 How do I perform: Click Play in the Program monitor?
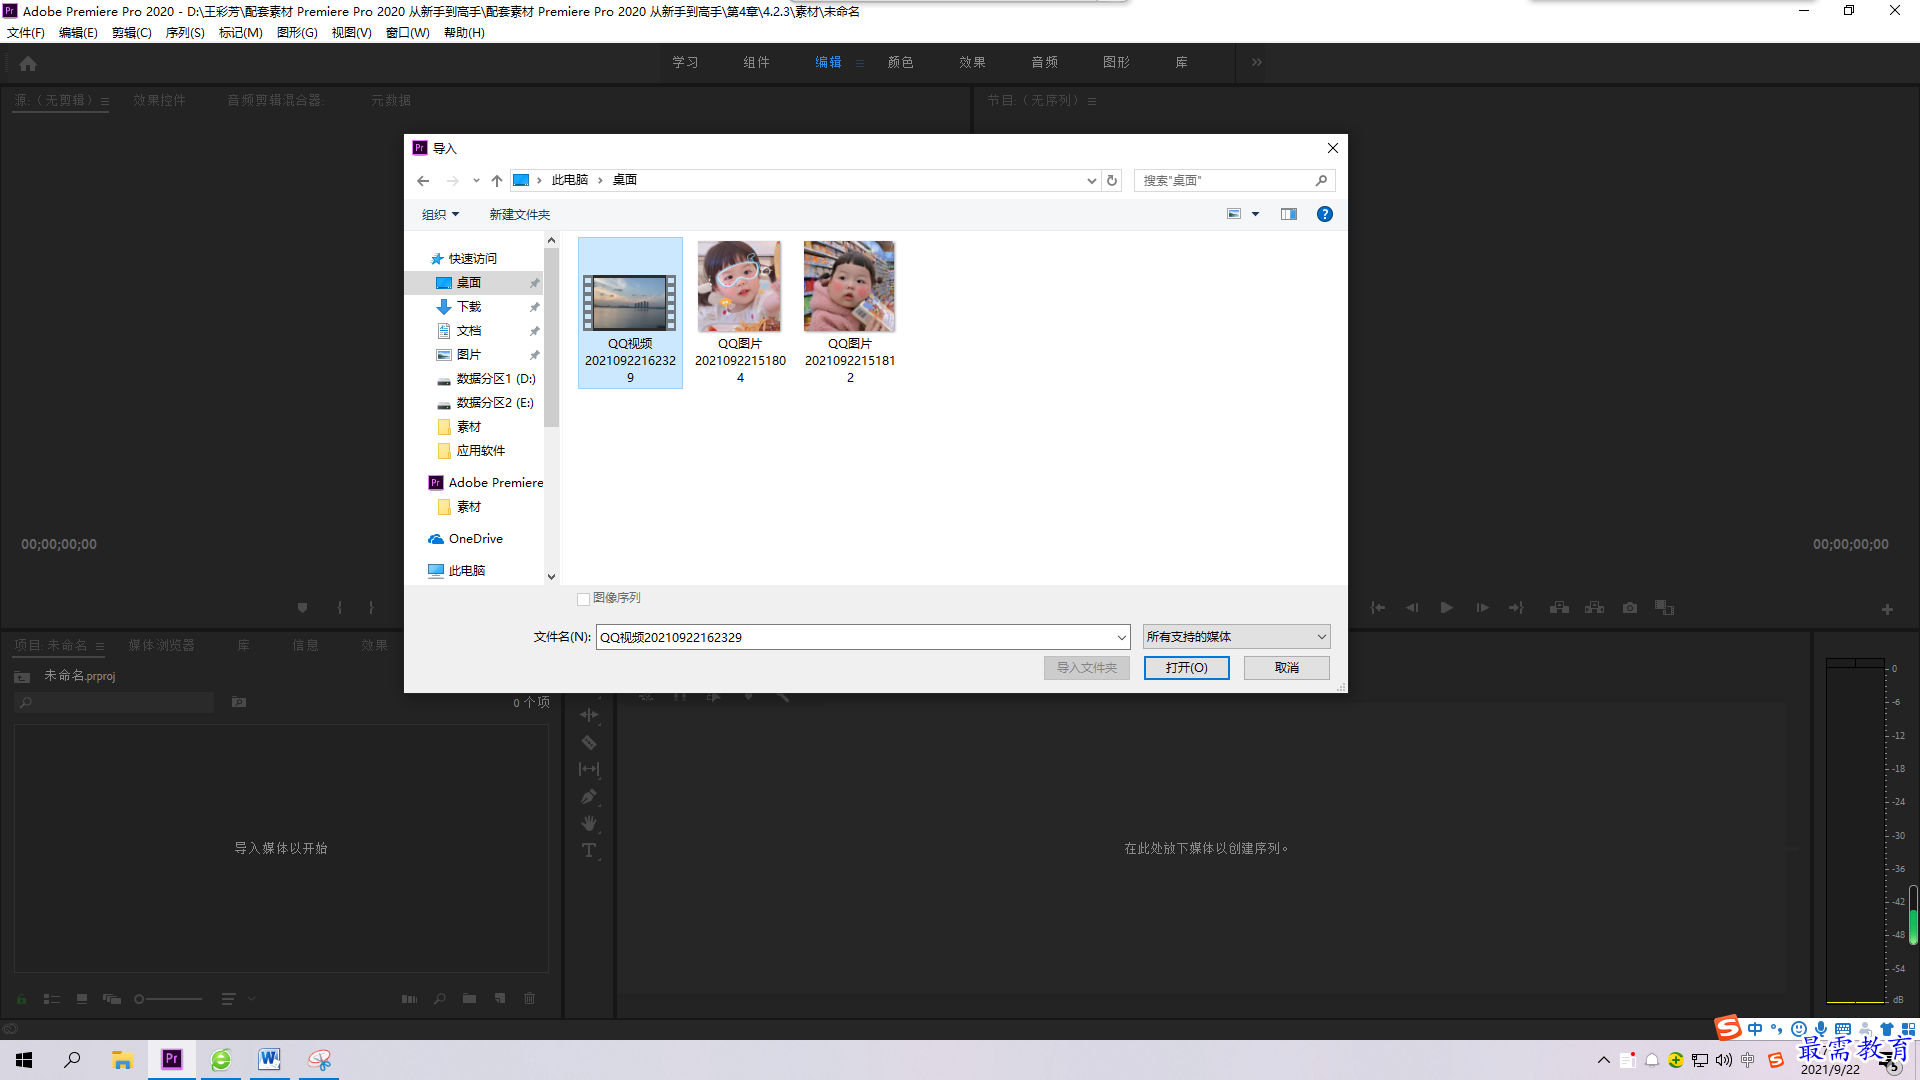1446,608
